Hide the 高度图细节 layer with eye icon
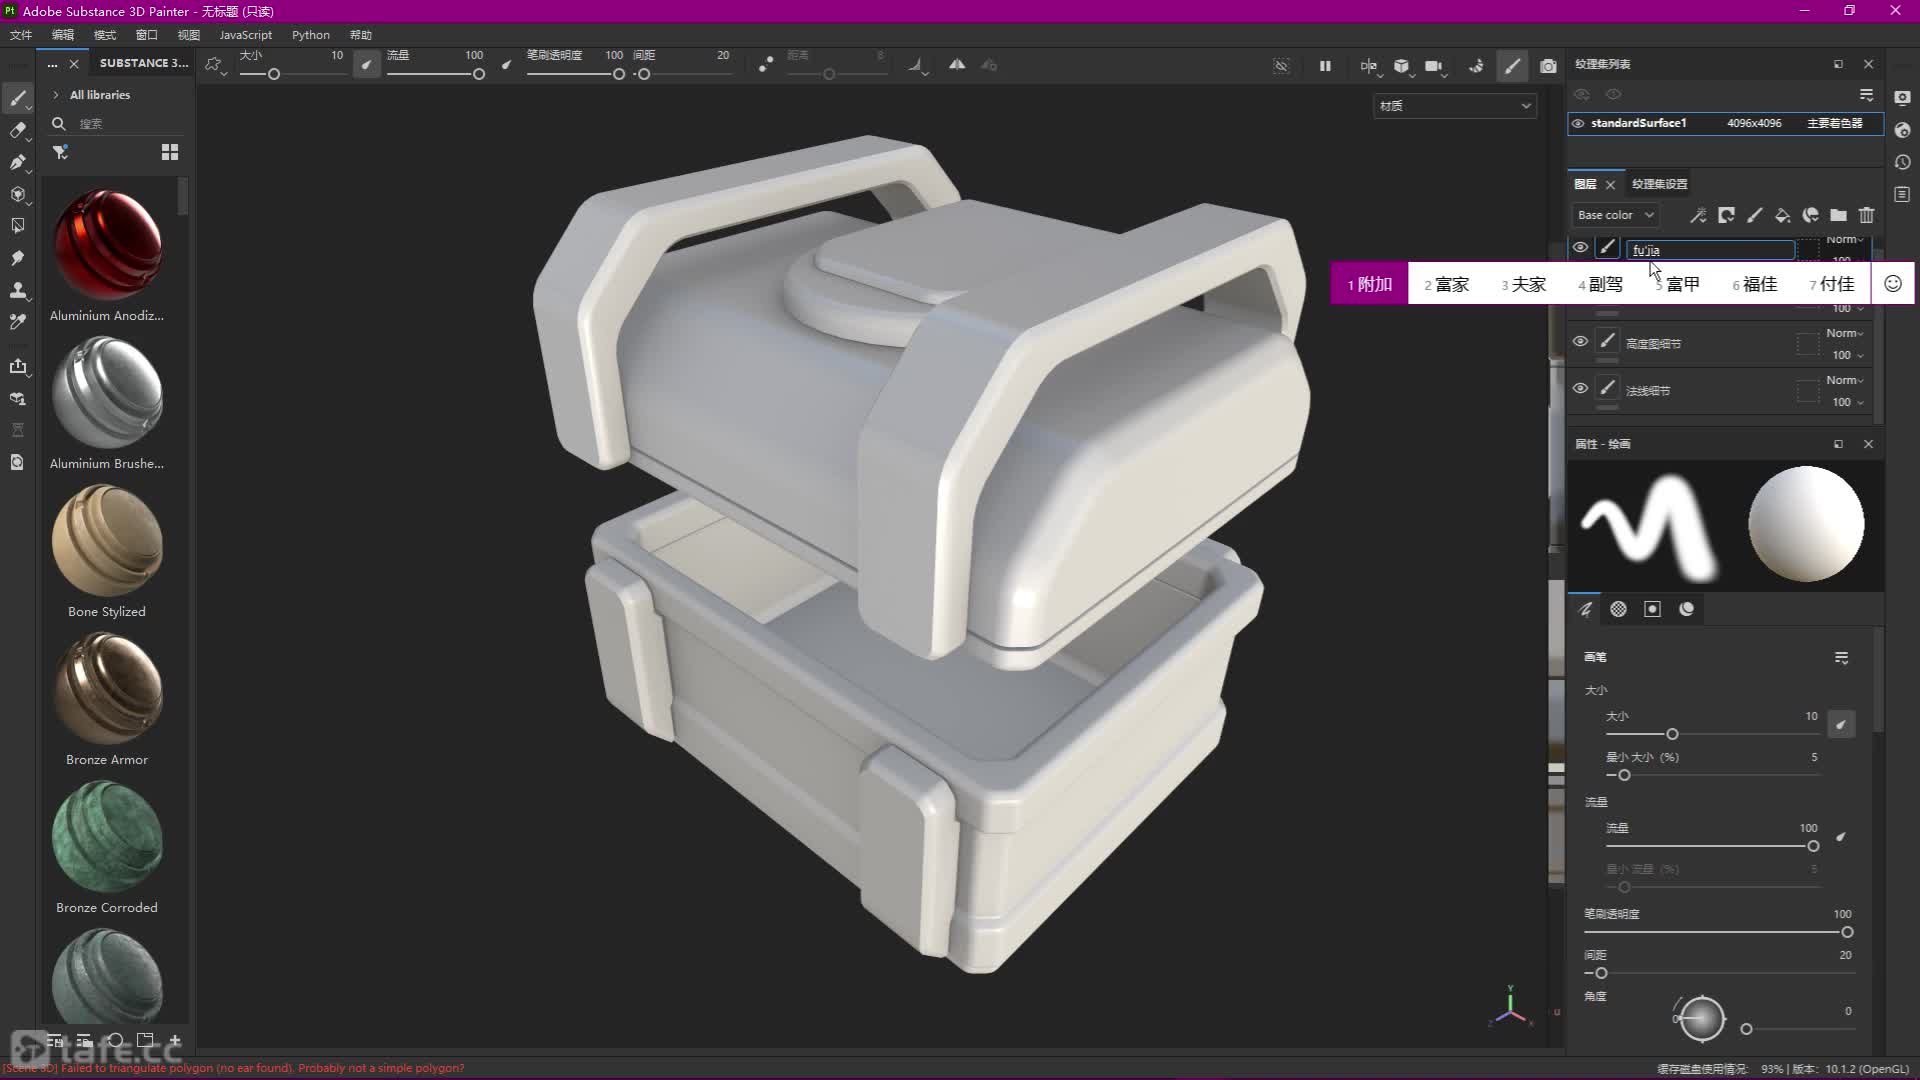This screenshot has height=1080, width=1920. click(x=1580, y=341)
